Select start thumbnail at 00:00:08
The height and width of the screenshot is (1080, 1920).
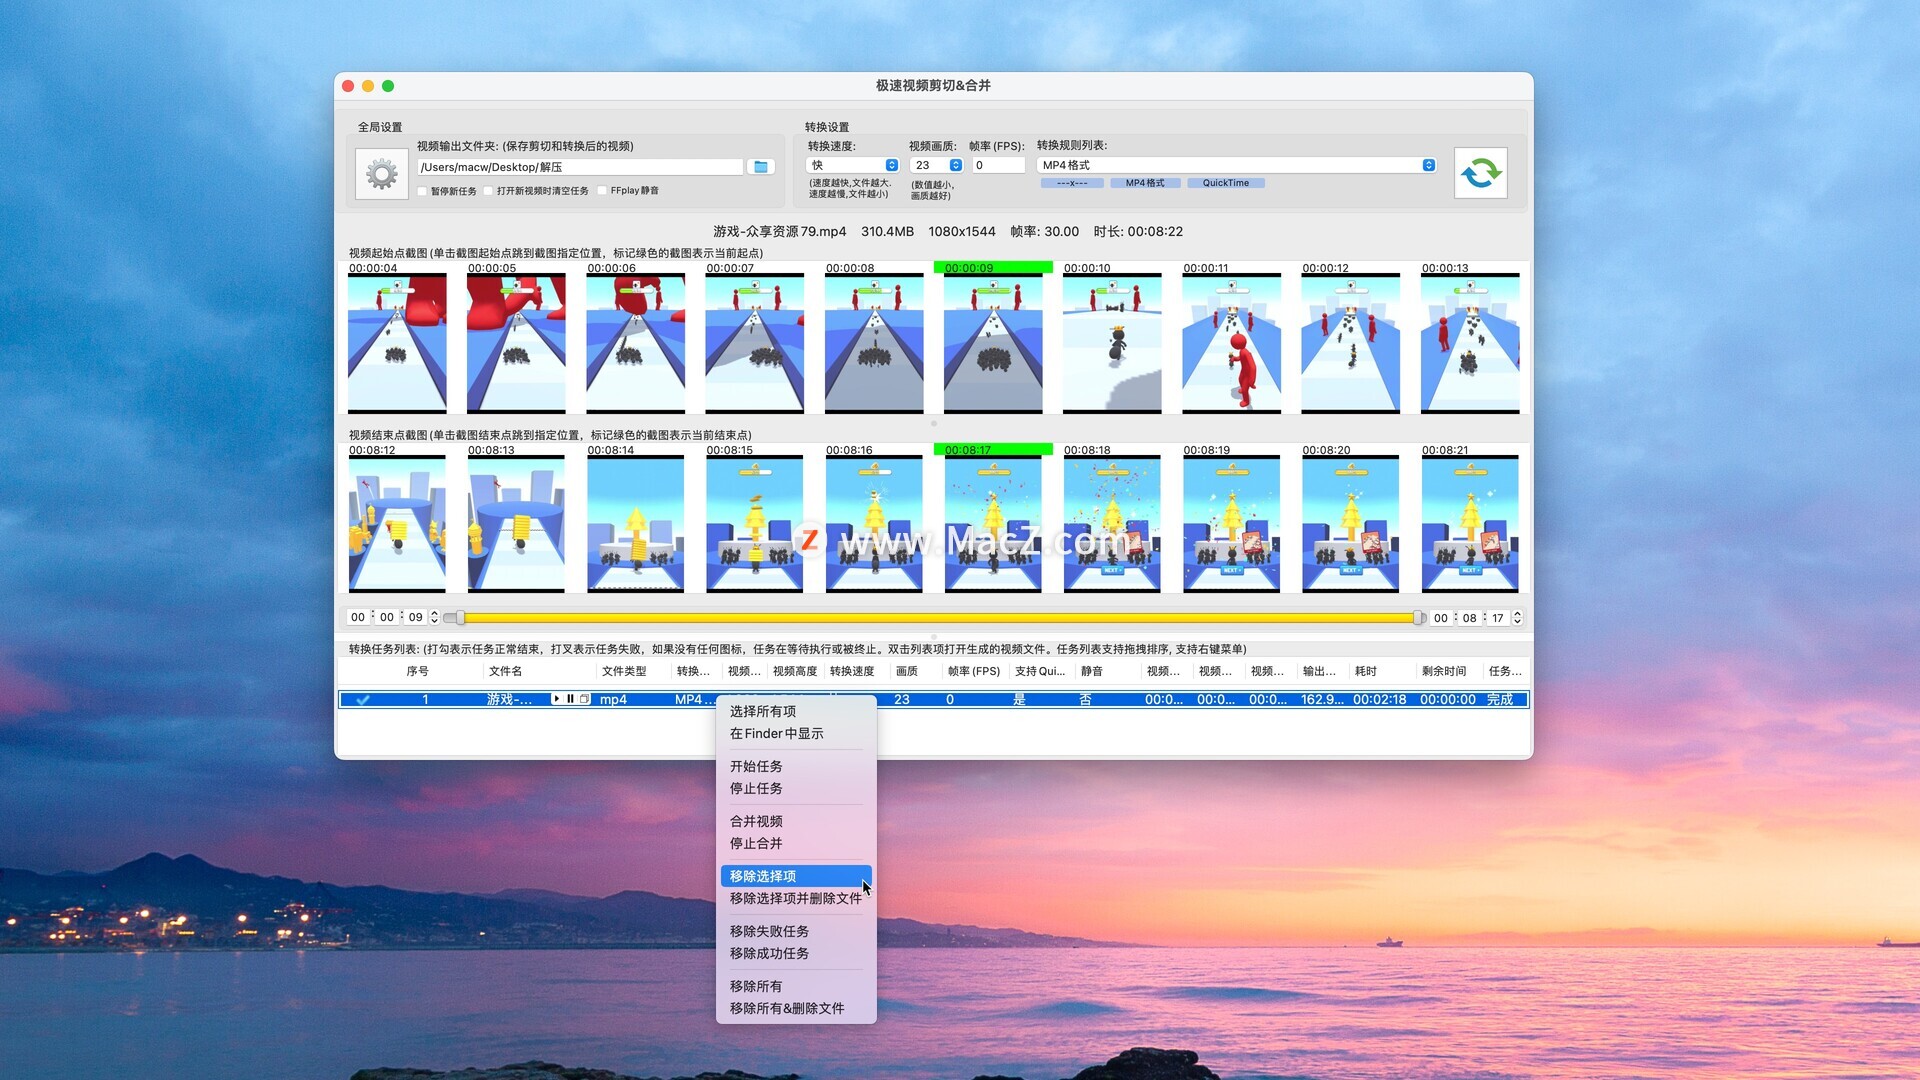[x=874, y=343]
